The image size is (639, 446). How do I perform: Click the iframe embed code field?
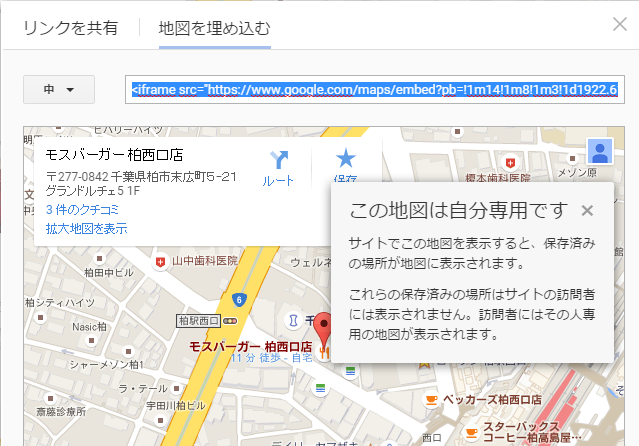point(375,89)
